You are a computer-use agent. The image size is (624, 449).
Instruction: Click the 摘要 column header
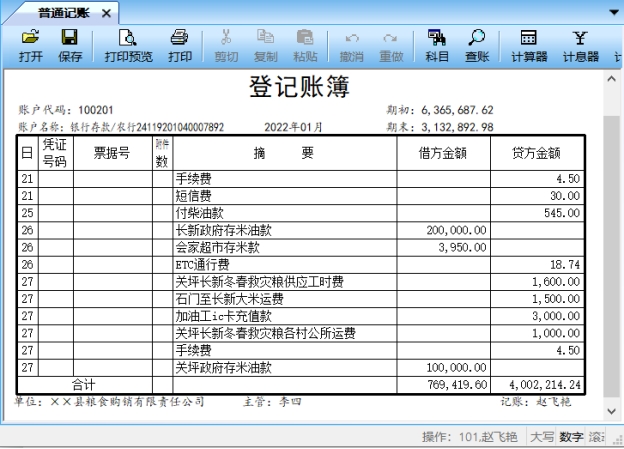click(283, 153)
